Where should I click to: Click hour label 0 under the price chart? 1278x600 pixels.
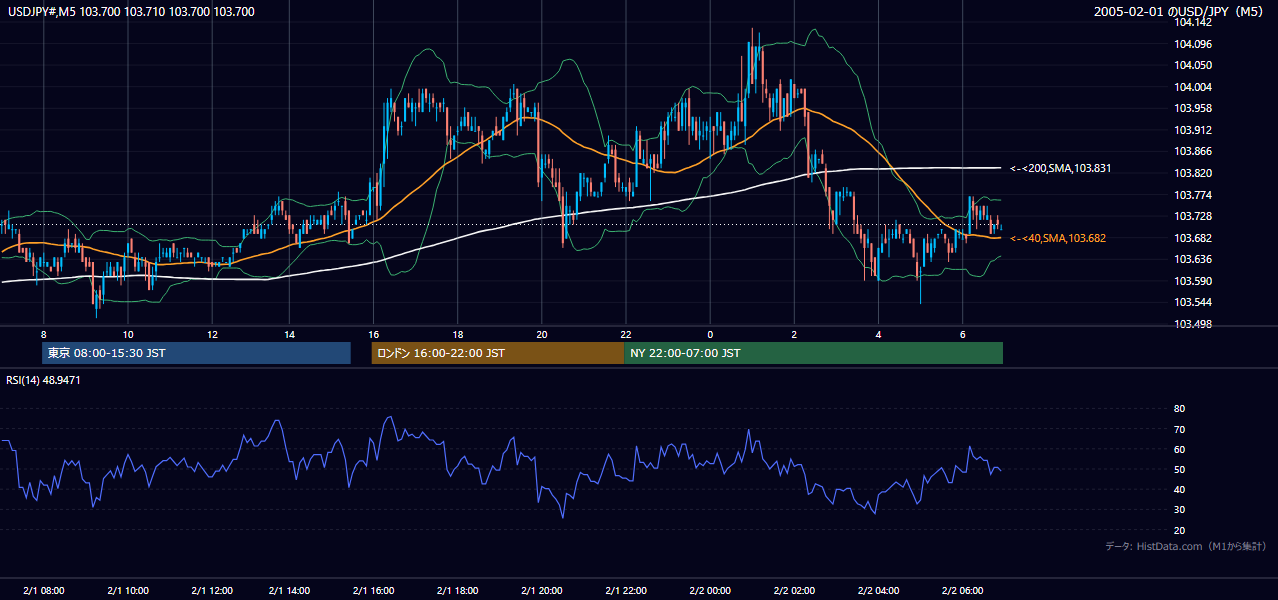pyautogui.click(x=709, y=334)
